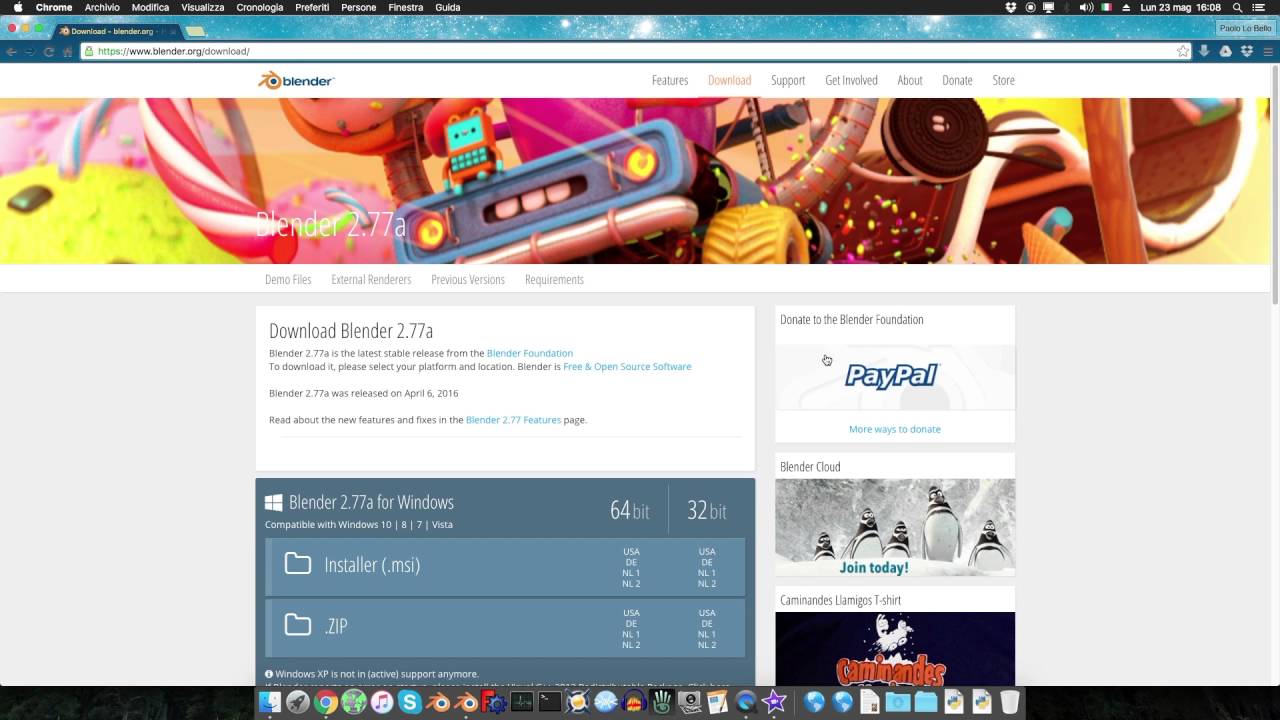Screen dimensions: 1280x720
Task: Switch to the External Renderers sub-tab
Action: 371,279
